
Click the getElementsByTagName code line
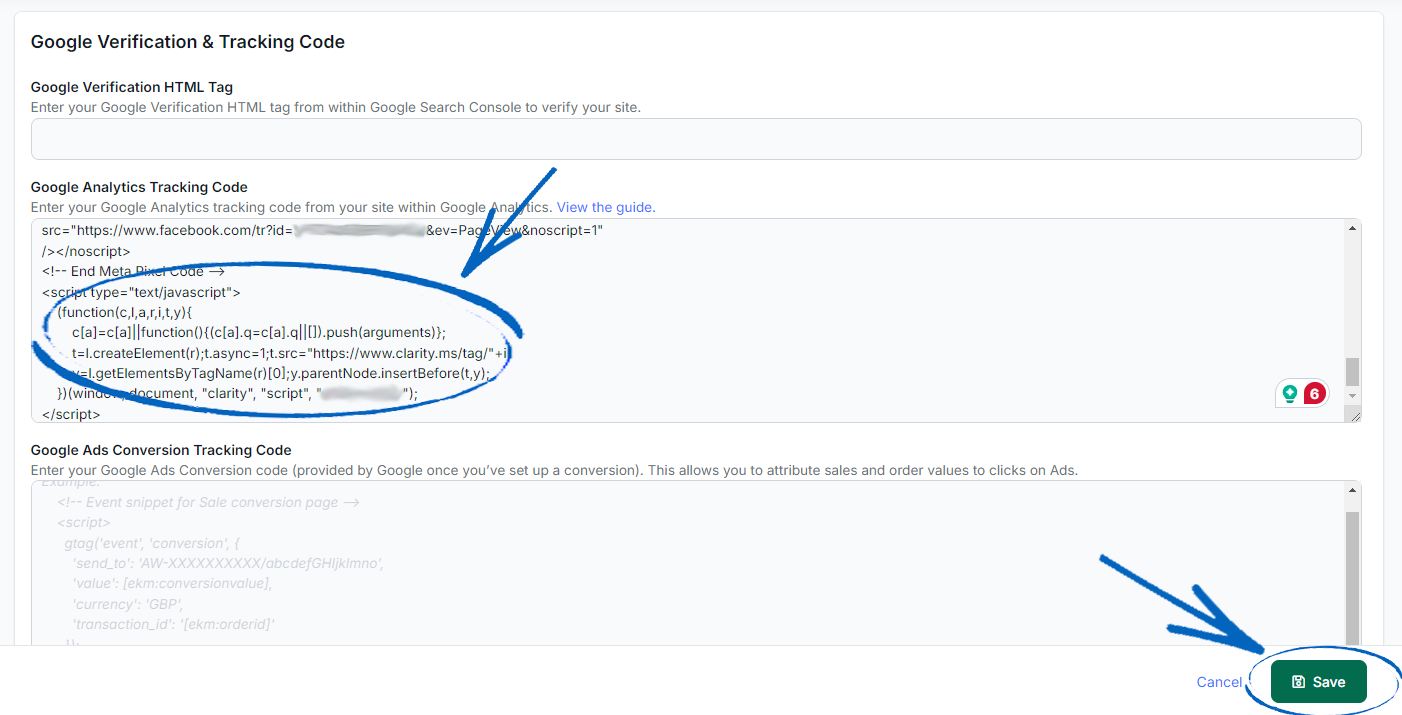(280, 373)
